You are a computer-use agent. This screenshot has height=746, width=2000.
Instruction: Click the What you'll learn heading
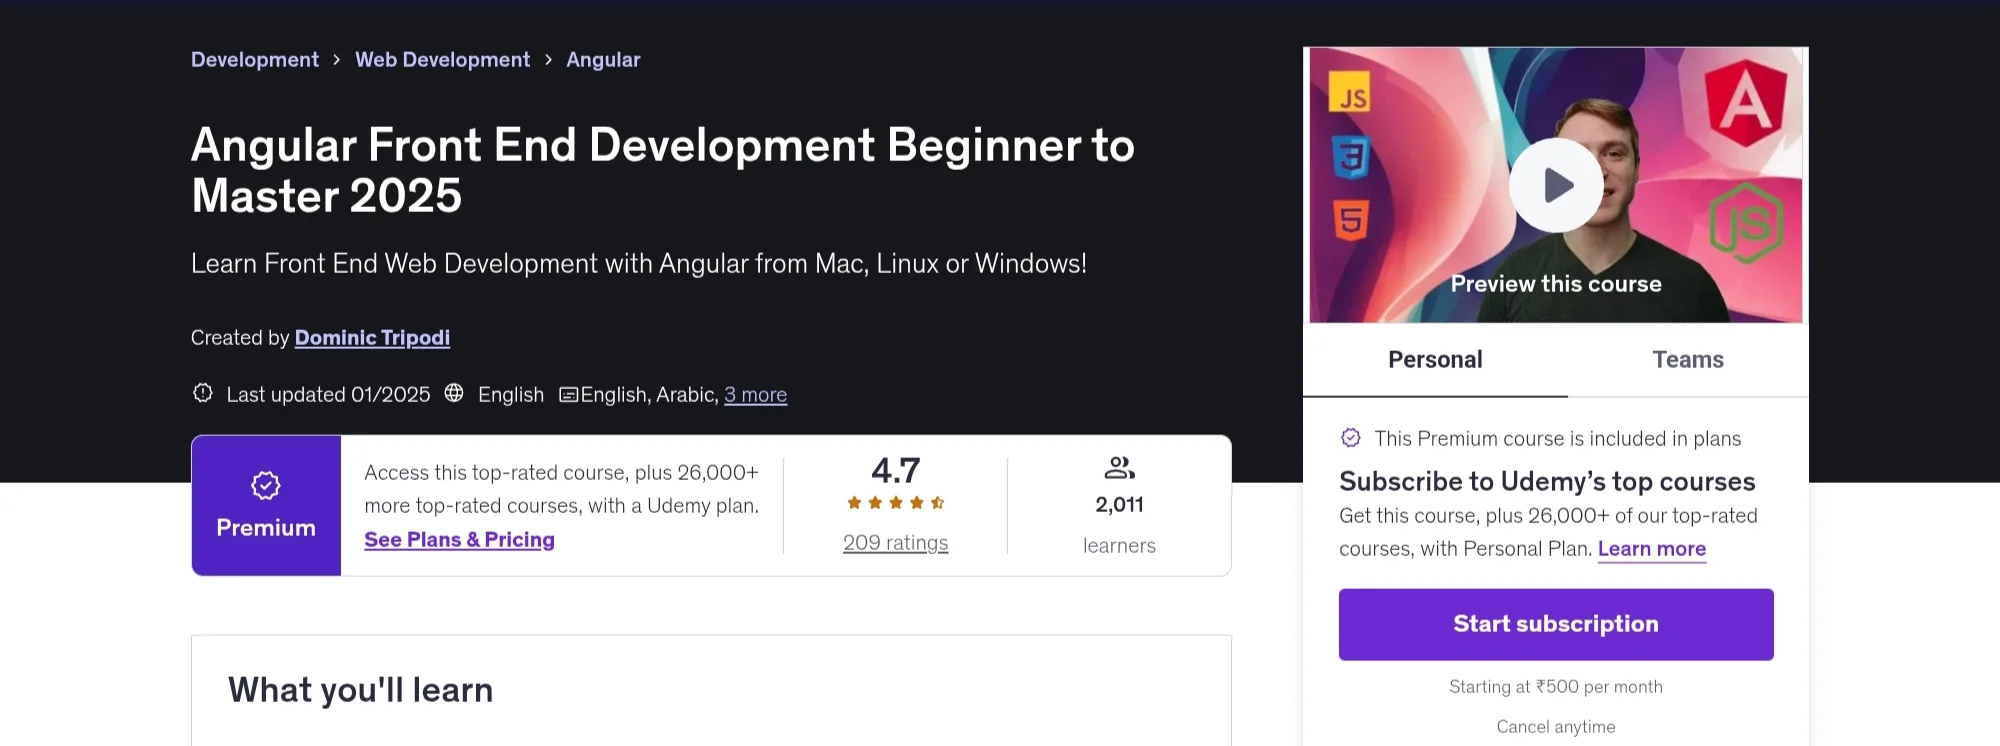[x=360, y=690]
